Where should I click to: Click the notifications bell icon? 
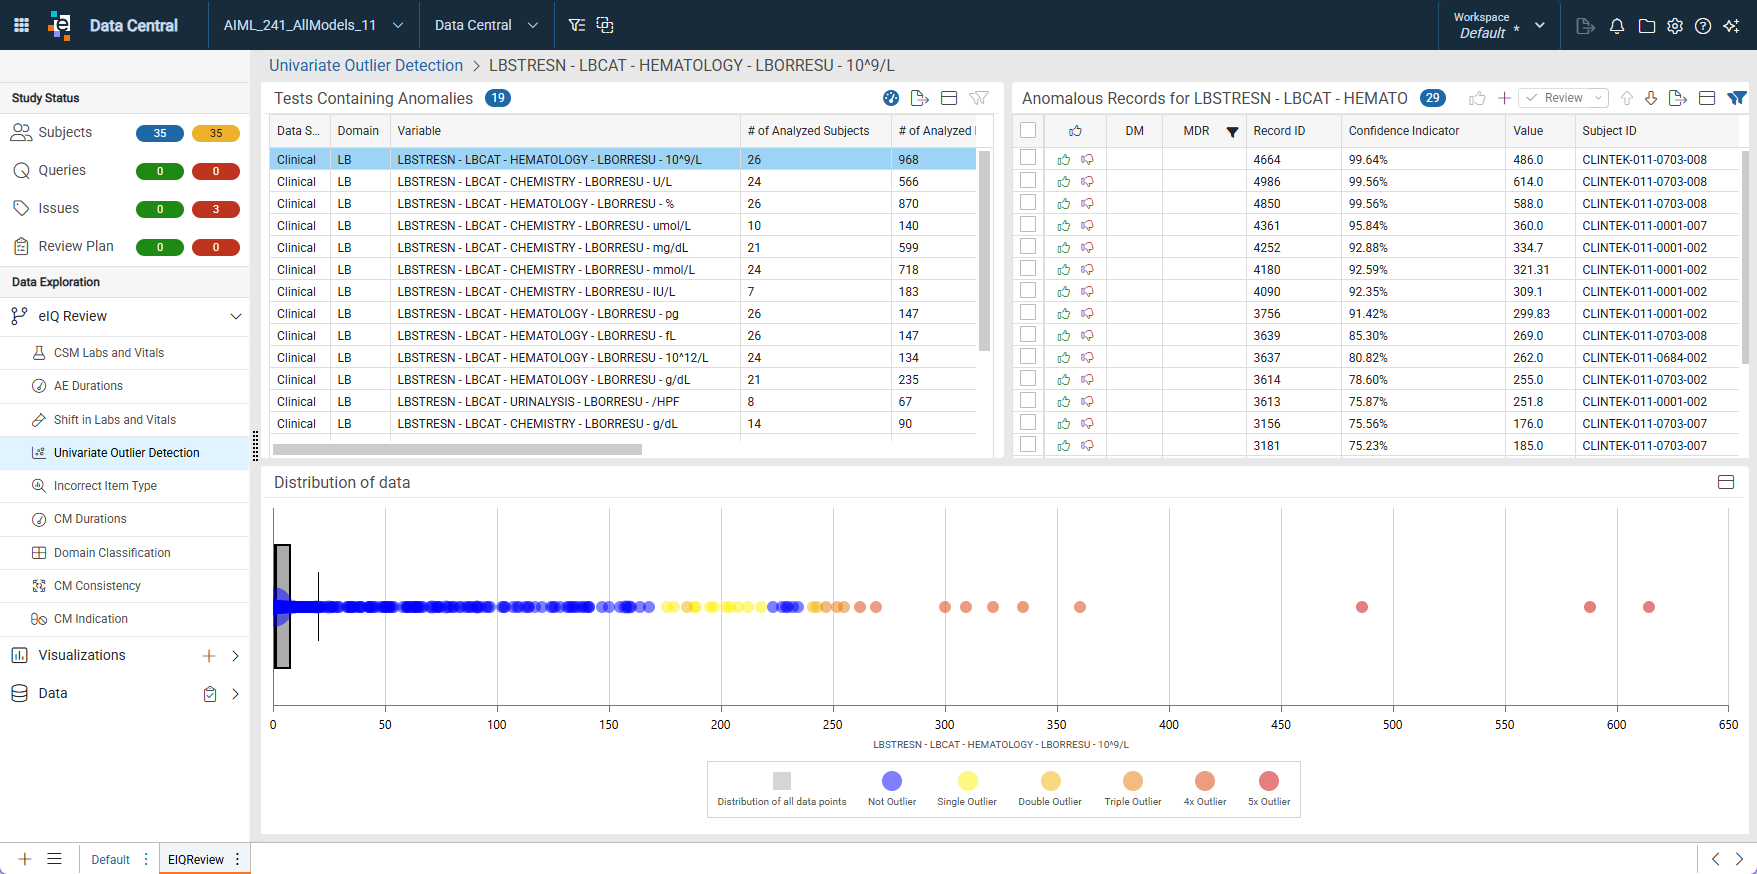(1617, 26)
